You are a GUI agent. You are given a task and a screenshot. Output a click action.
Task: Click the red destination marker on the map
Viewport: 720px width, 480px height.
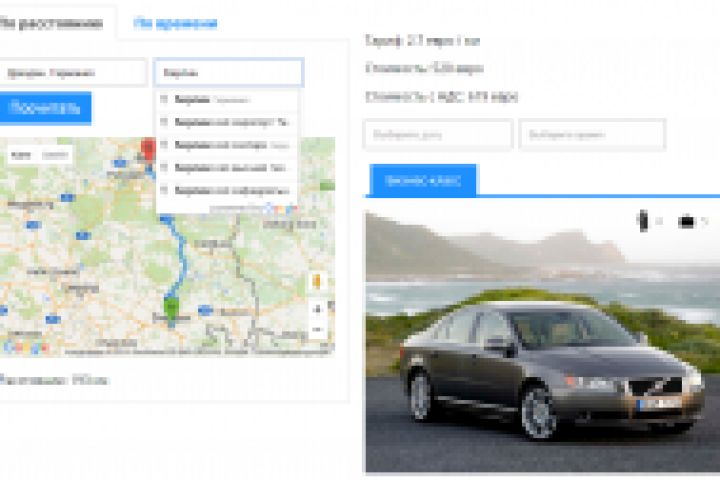point(148,149)
